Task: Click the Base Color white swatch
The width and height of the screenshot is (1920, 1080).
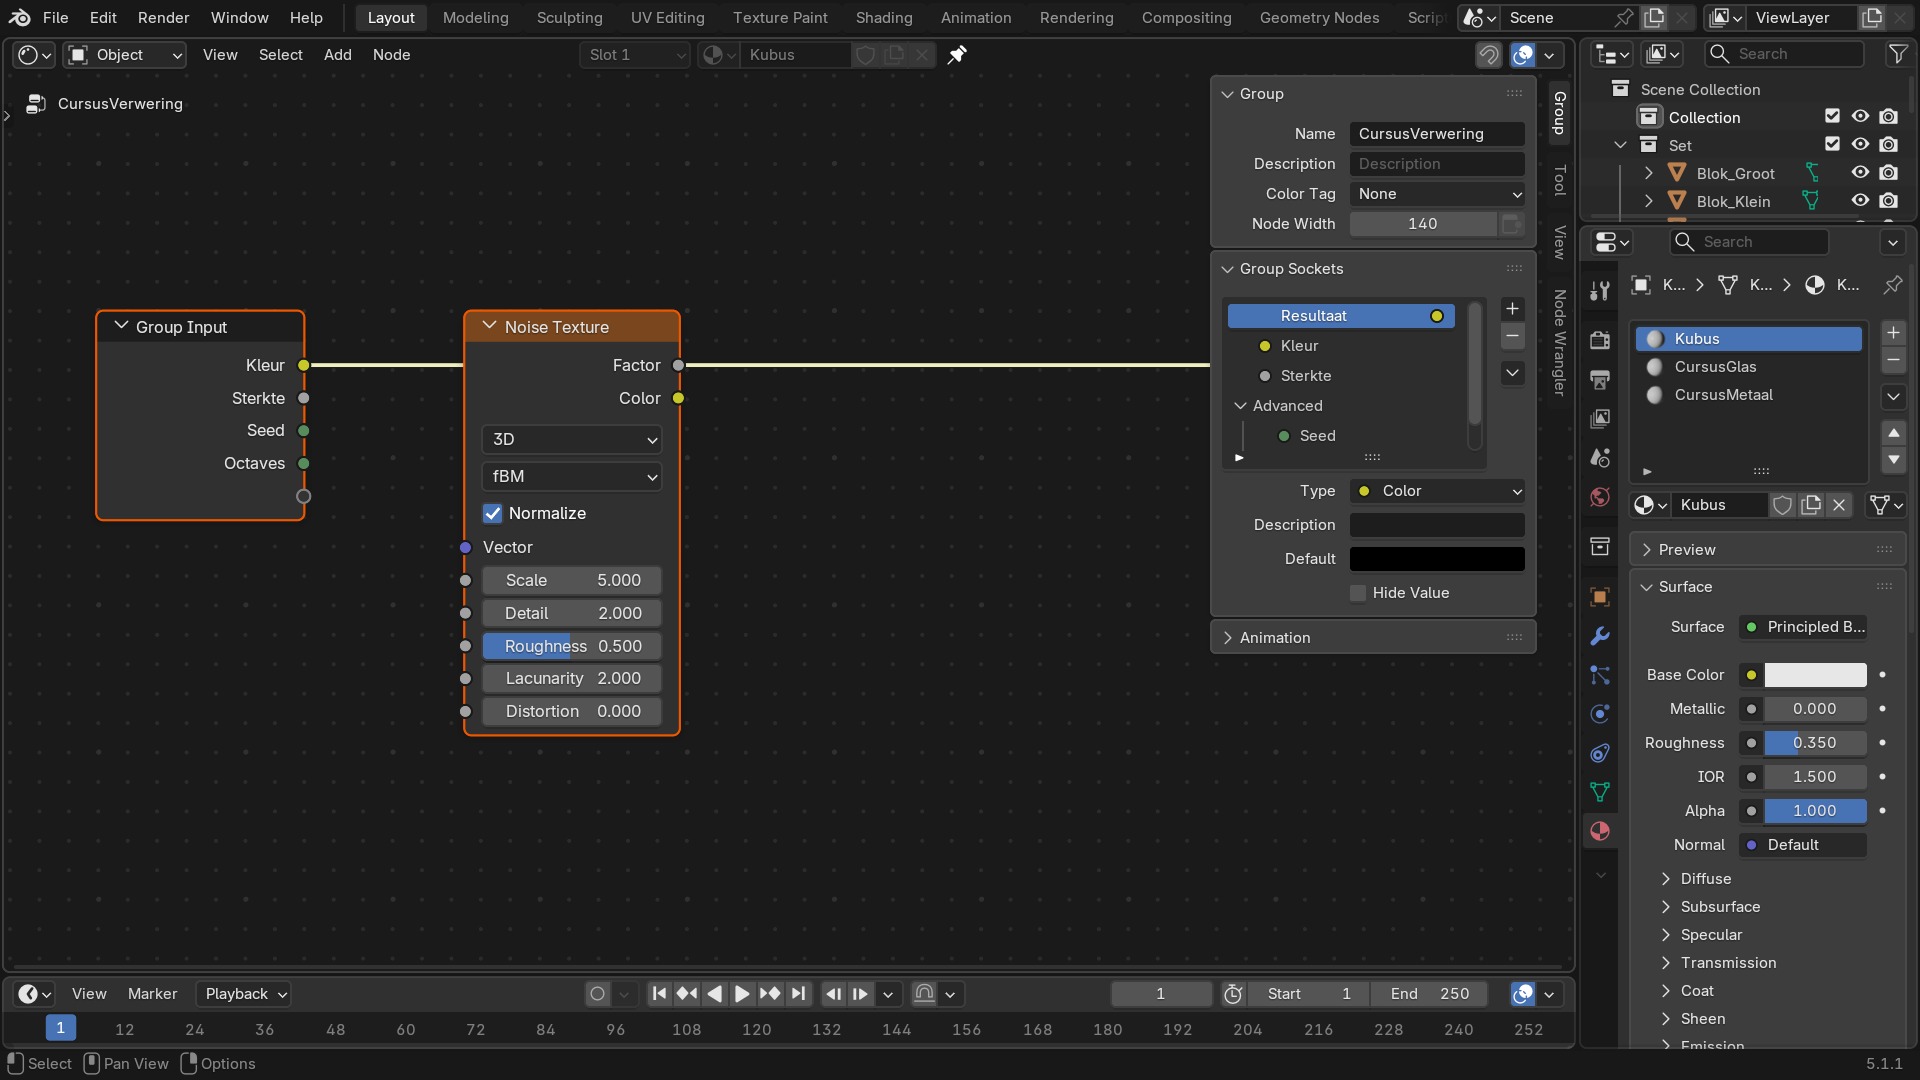Action: 1815,675
